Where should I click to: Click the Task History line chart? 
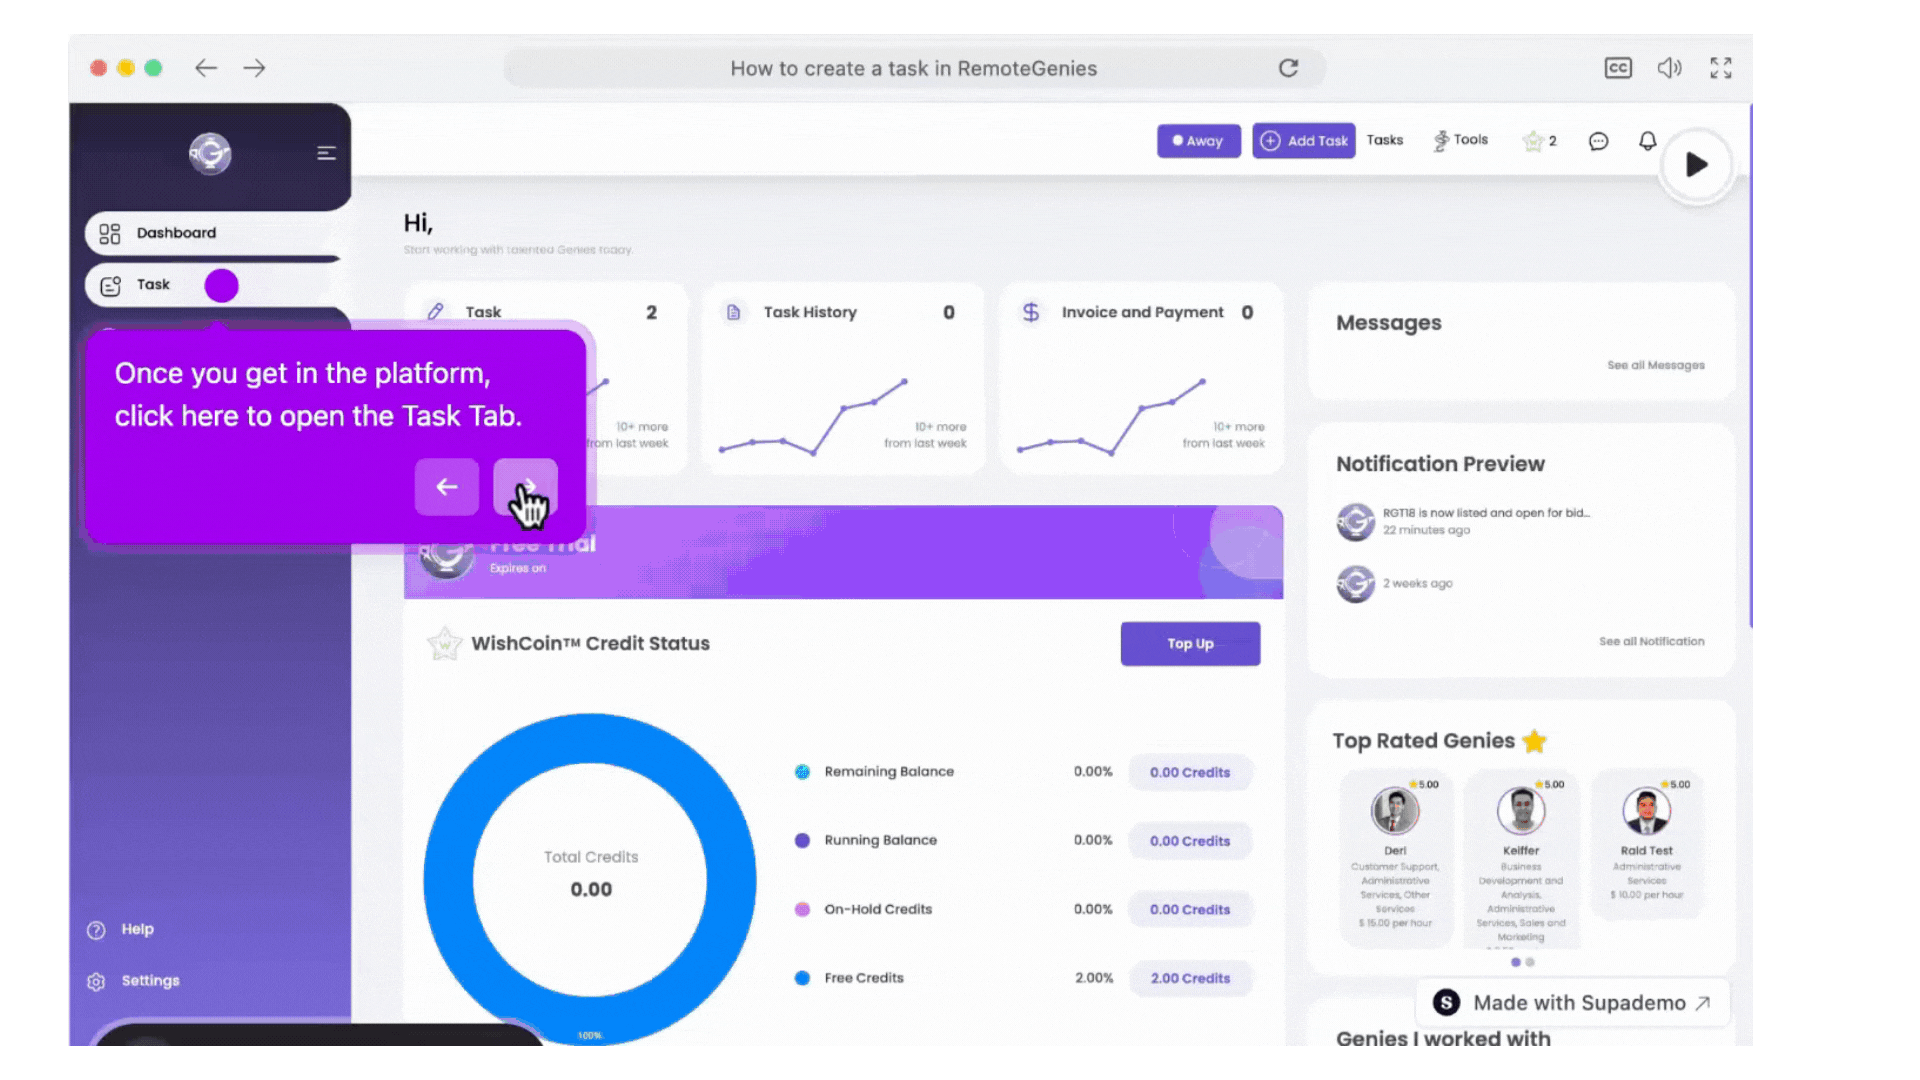(x=812, y=417)
